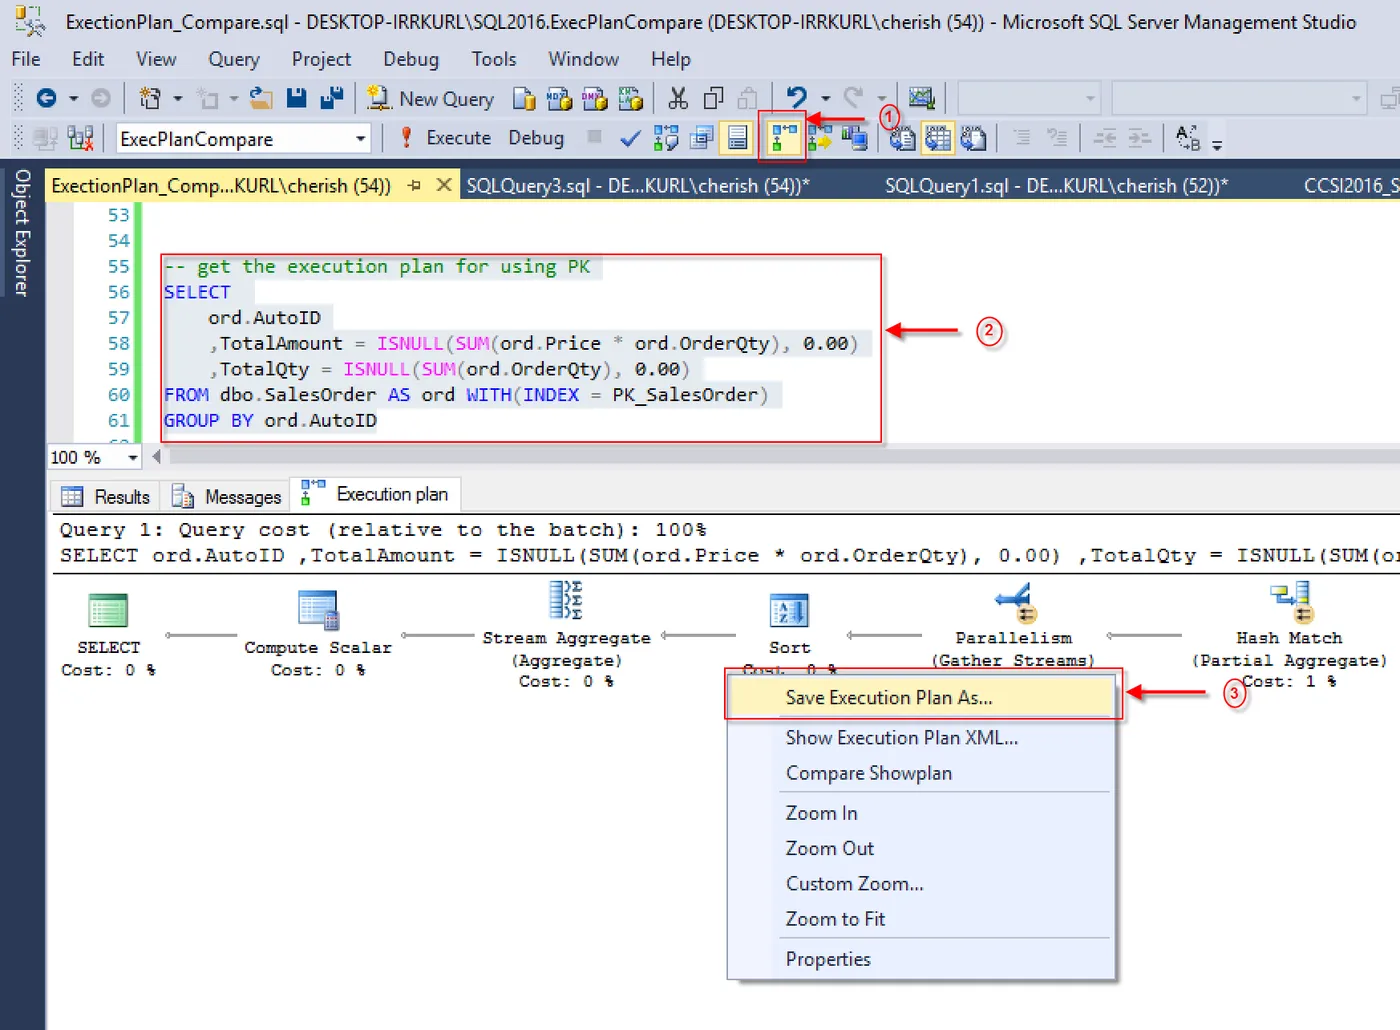Open the 100 % editor zoom dropdown
This screenshot has width=1400, height=1030.
point(132,458)
